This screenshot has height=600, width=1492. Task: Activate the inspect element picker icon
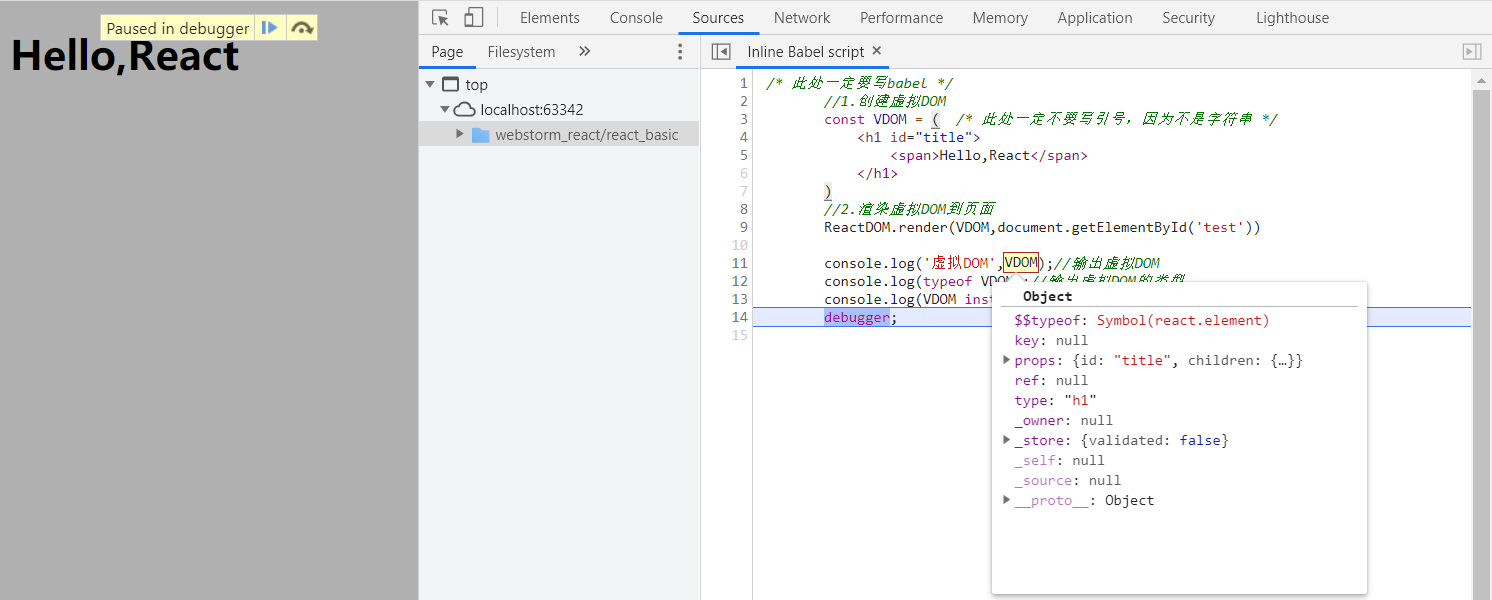(x=440, y=17)
